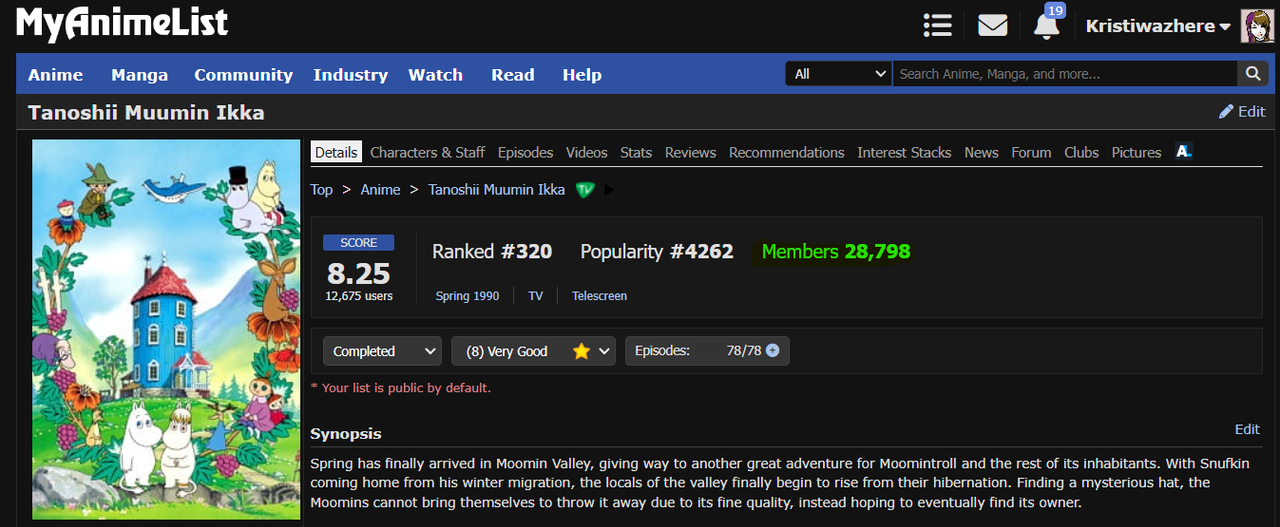The width and height of the screenshot is (1280, 527).
Task: Click the play arrow icon in breadcrumb
Action: pyautogui.click(x=609, y=189)
